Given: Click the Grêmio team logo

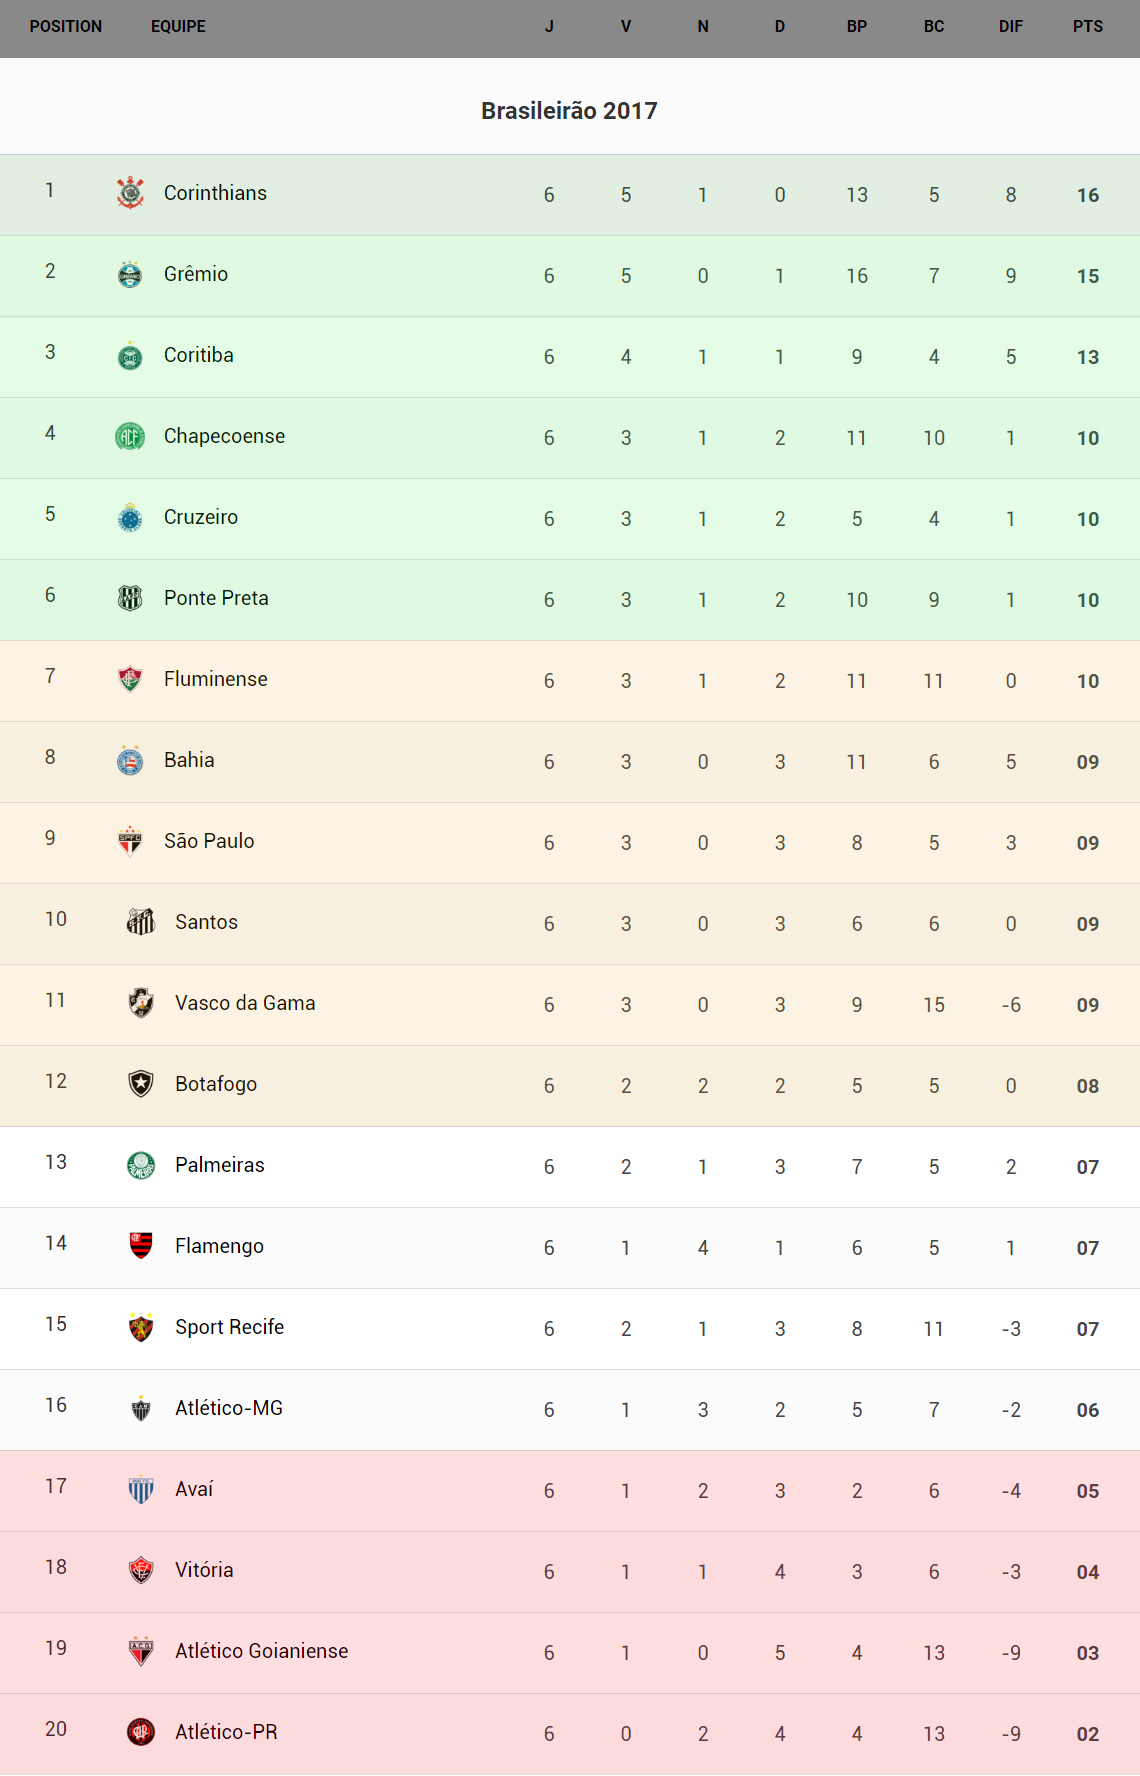Looking at the screenshot, I should [130, 274].
